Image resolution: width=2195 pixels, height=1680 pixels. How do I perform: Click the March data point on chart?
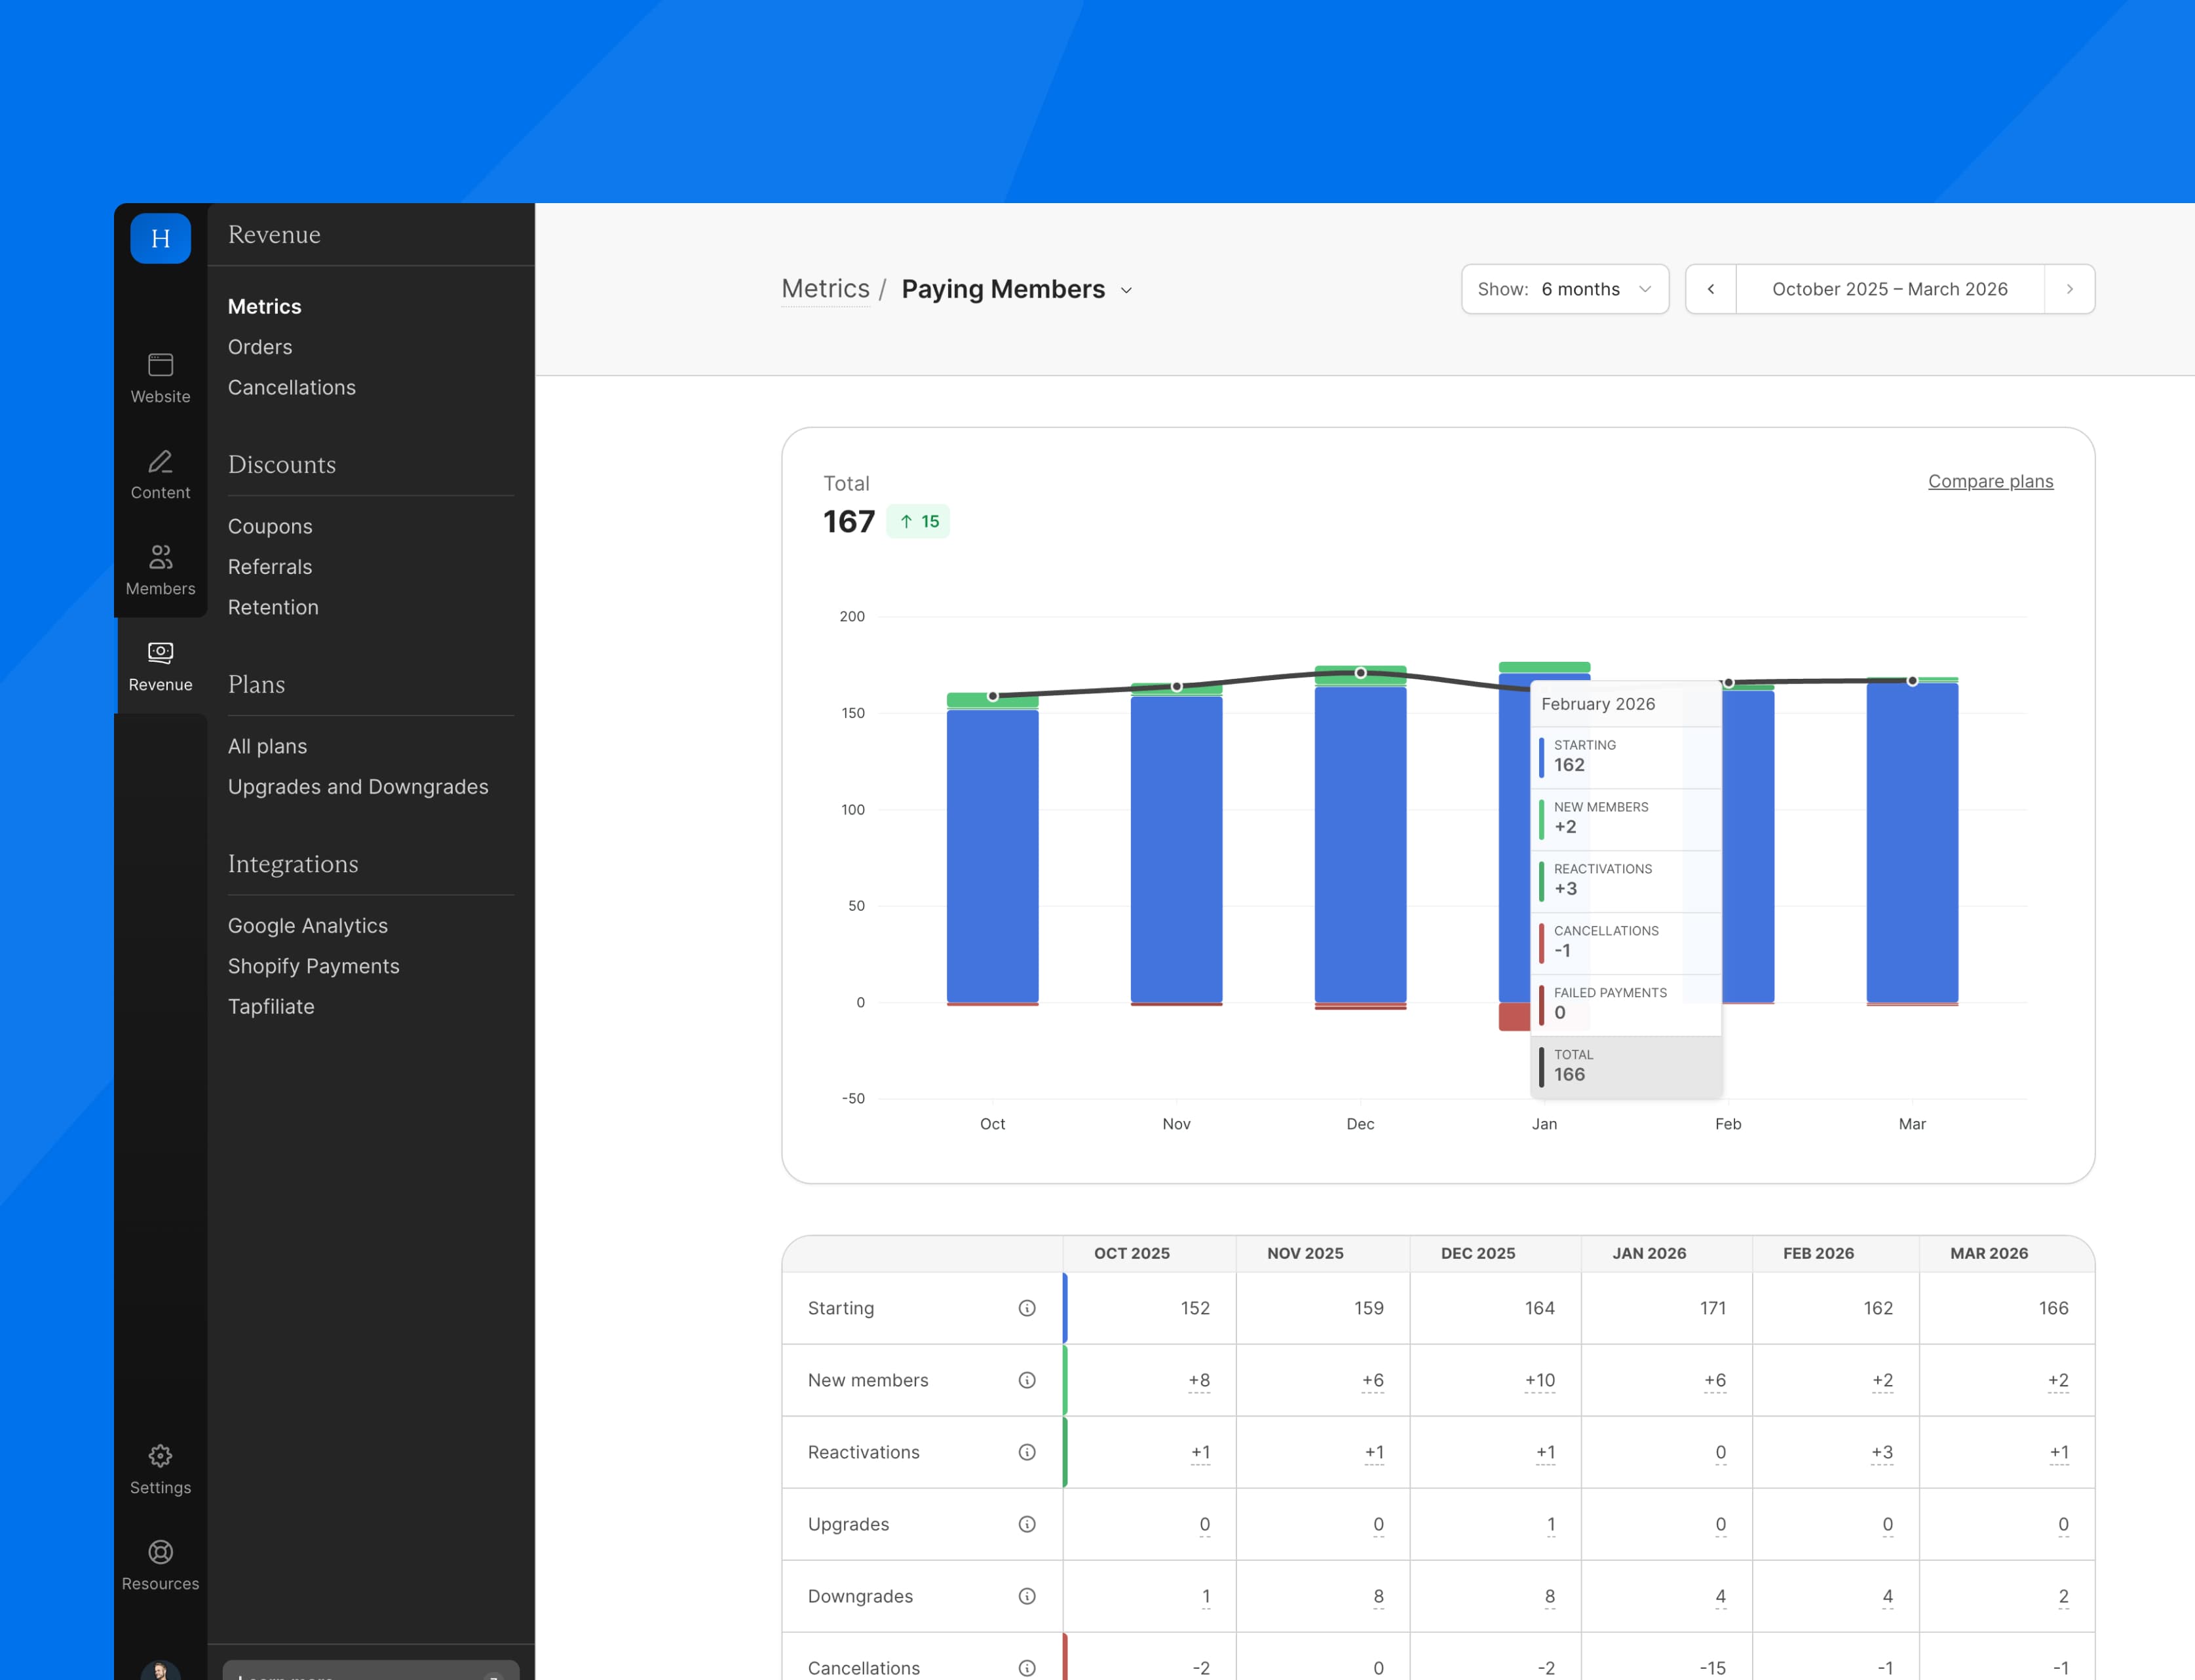[1912, 681]
